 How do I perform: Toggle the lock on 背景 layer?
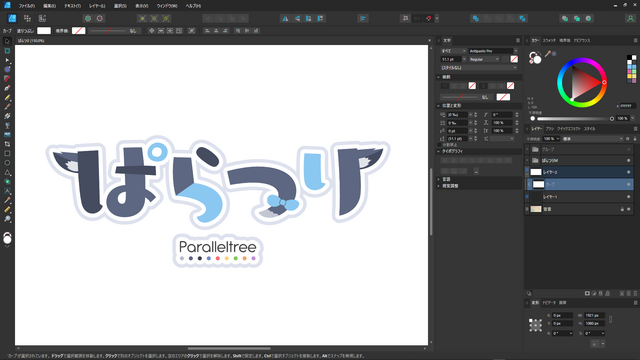click(622, 209)
